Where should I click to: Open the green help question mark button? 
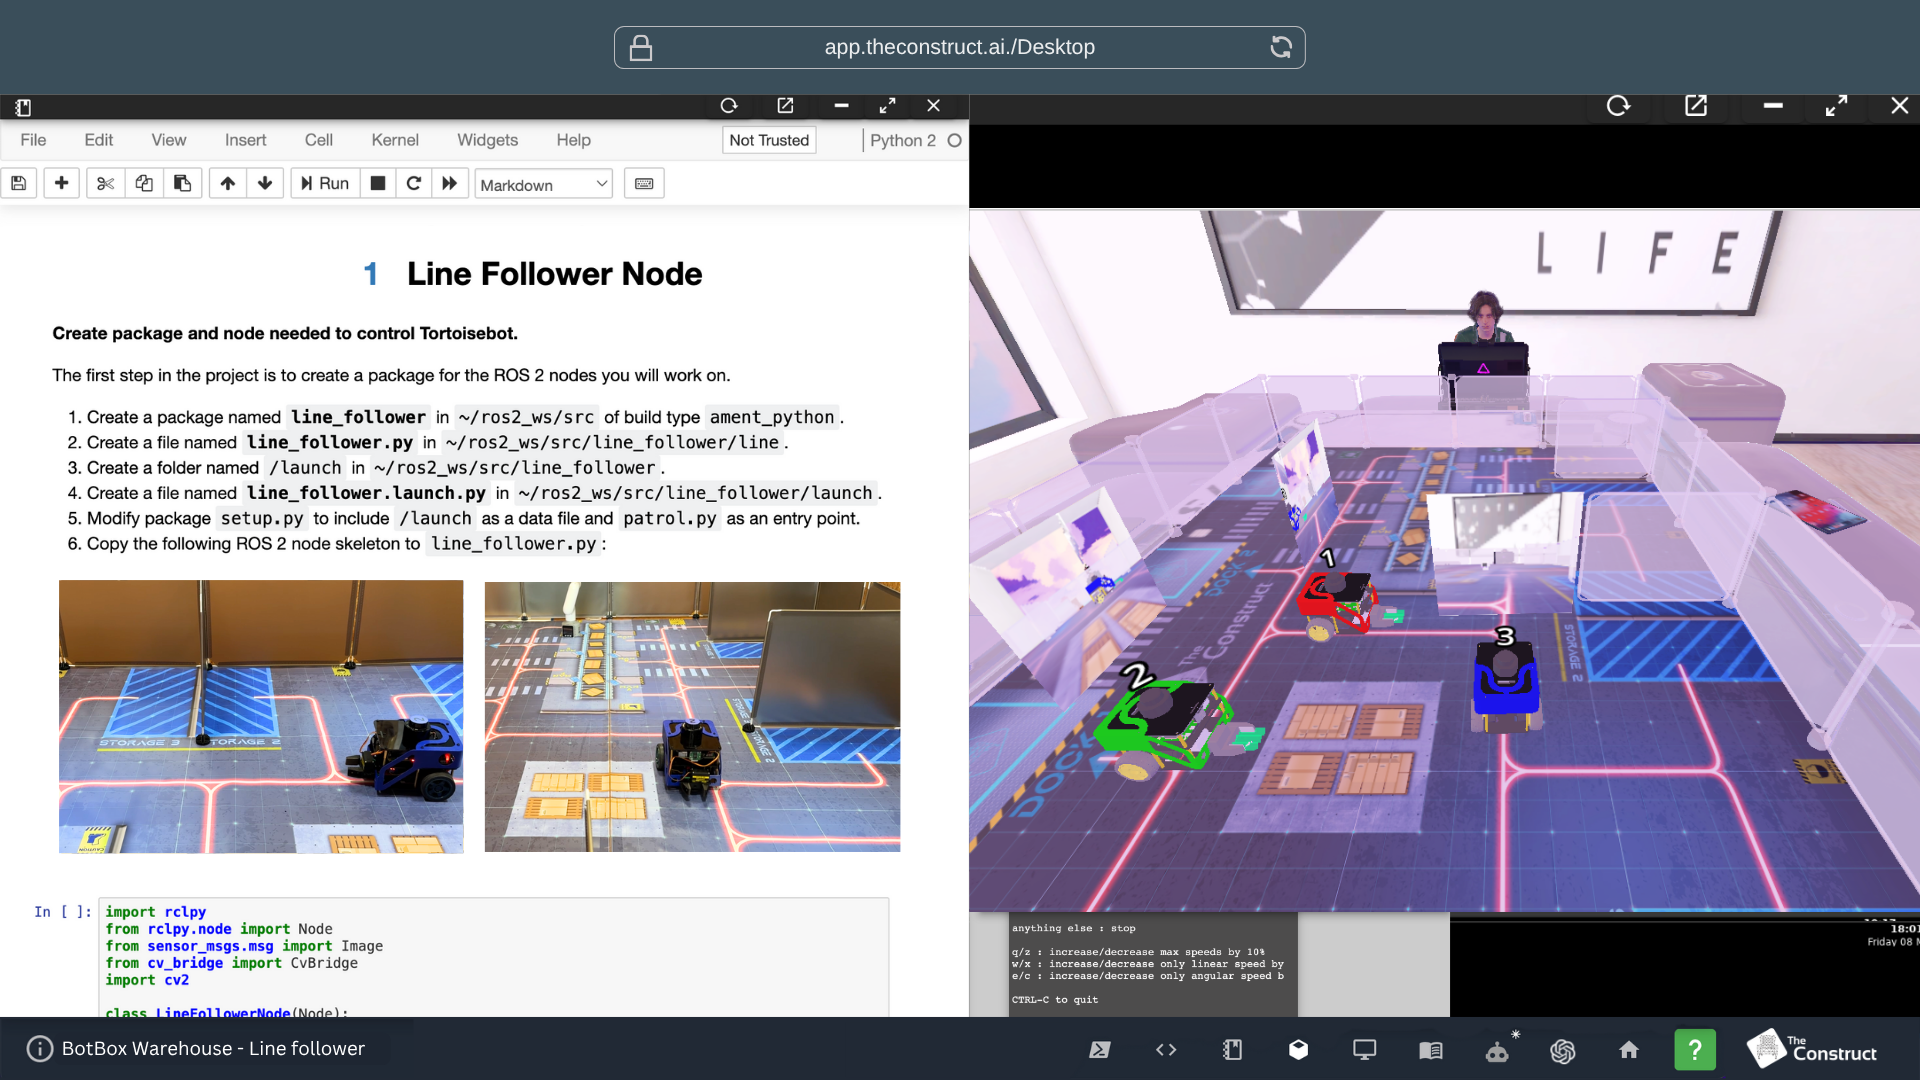tap(1695, 1050)
